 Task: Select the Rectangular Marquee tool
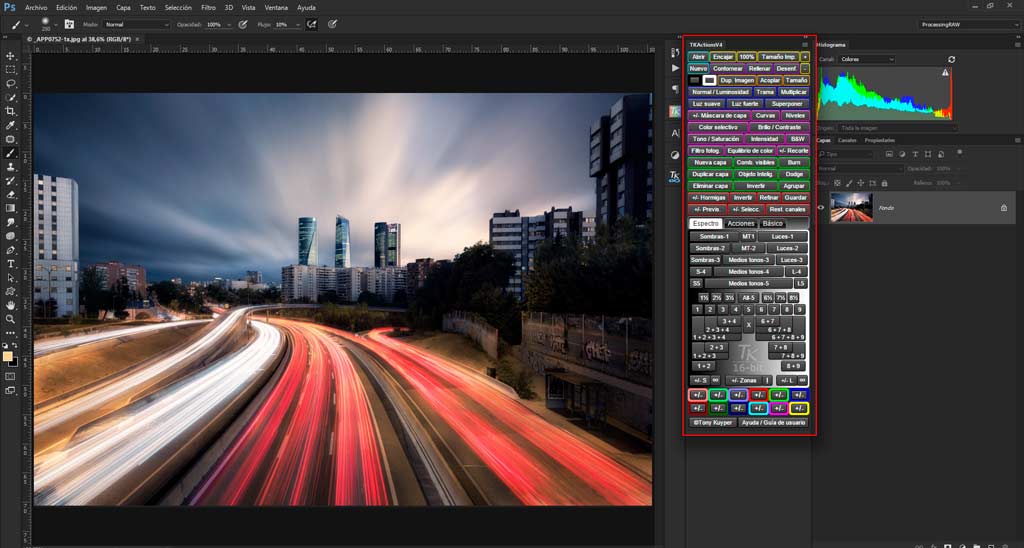pyautogui.click(x=10, y=70)
